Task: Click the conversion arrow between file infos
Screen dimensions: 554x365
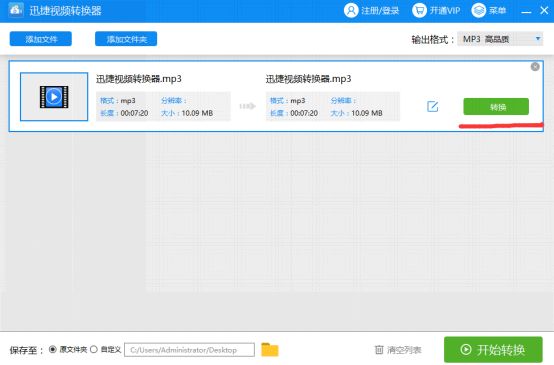Action: (x=247, y=106)
